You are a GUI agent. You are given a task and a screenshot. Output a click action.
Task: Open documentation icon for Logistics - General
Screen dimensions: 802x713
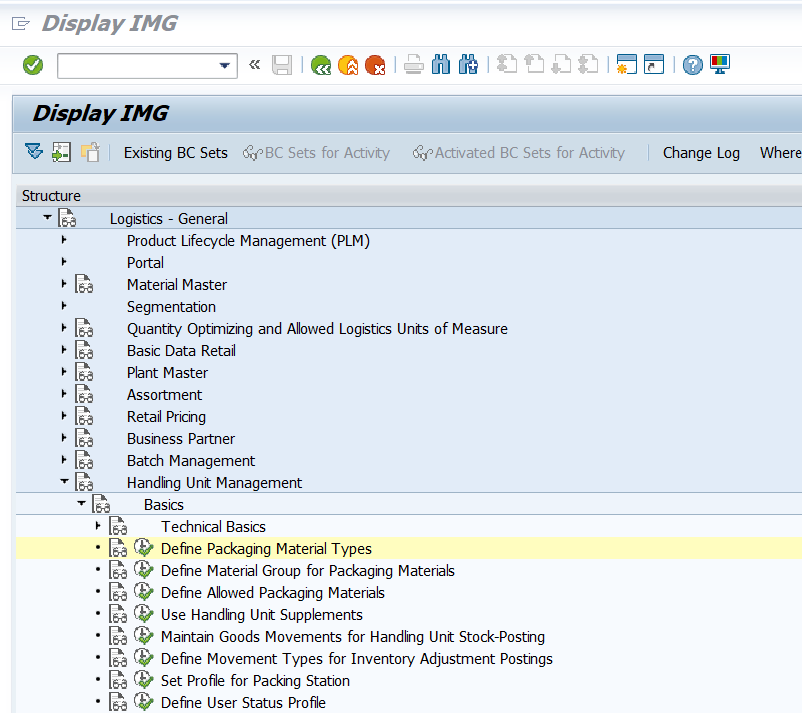click(67, 218)
